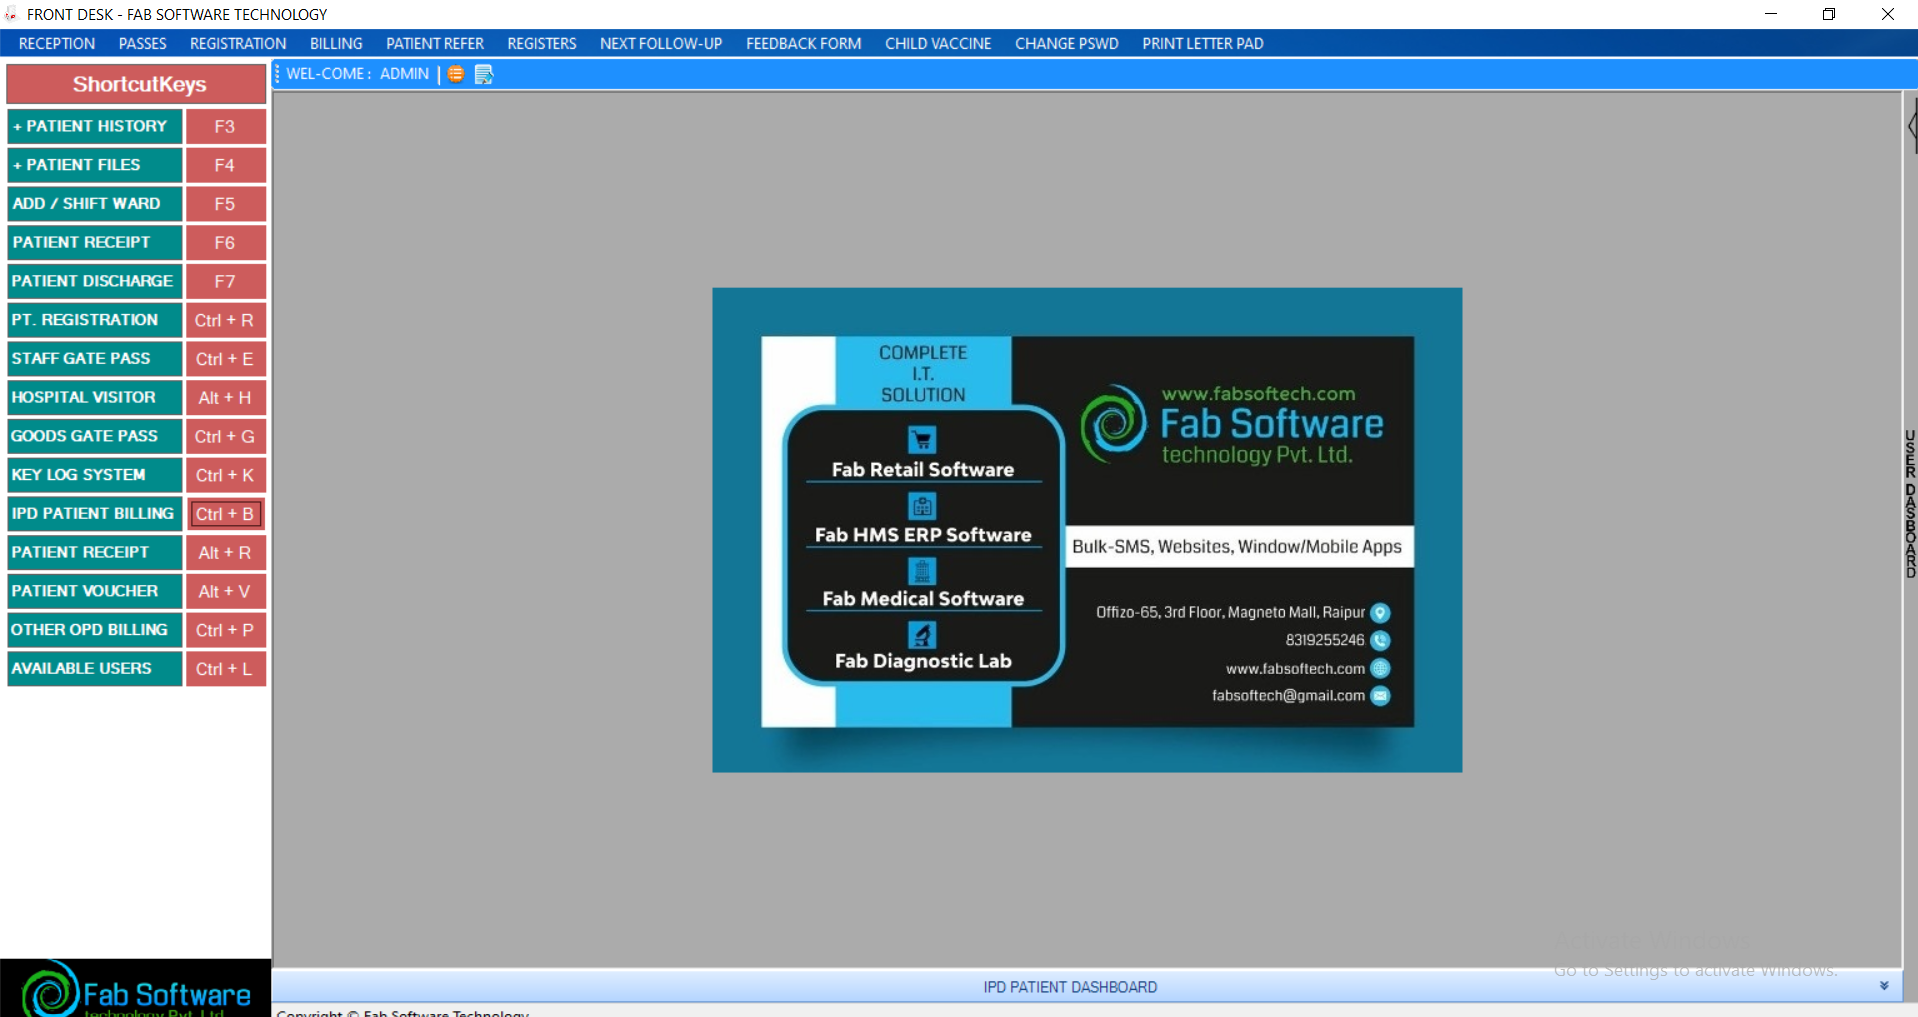Select HOSPITAL VISITOR button

pos(95,397)
